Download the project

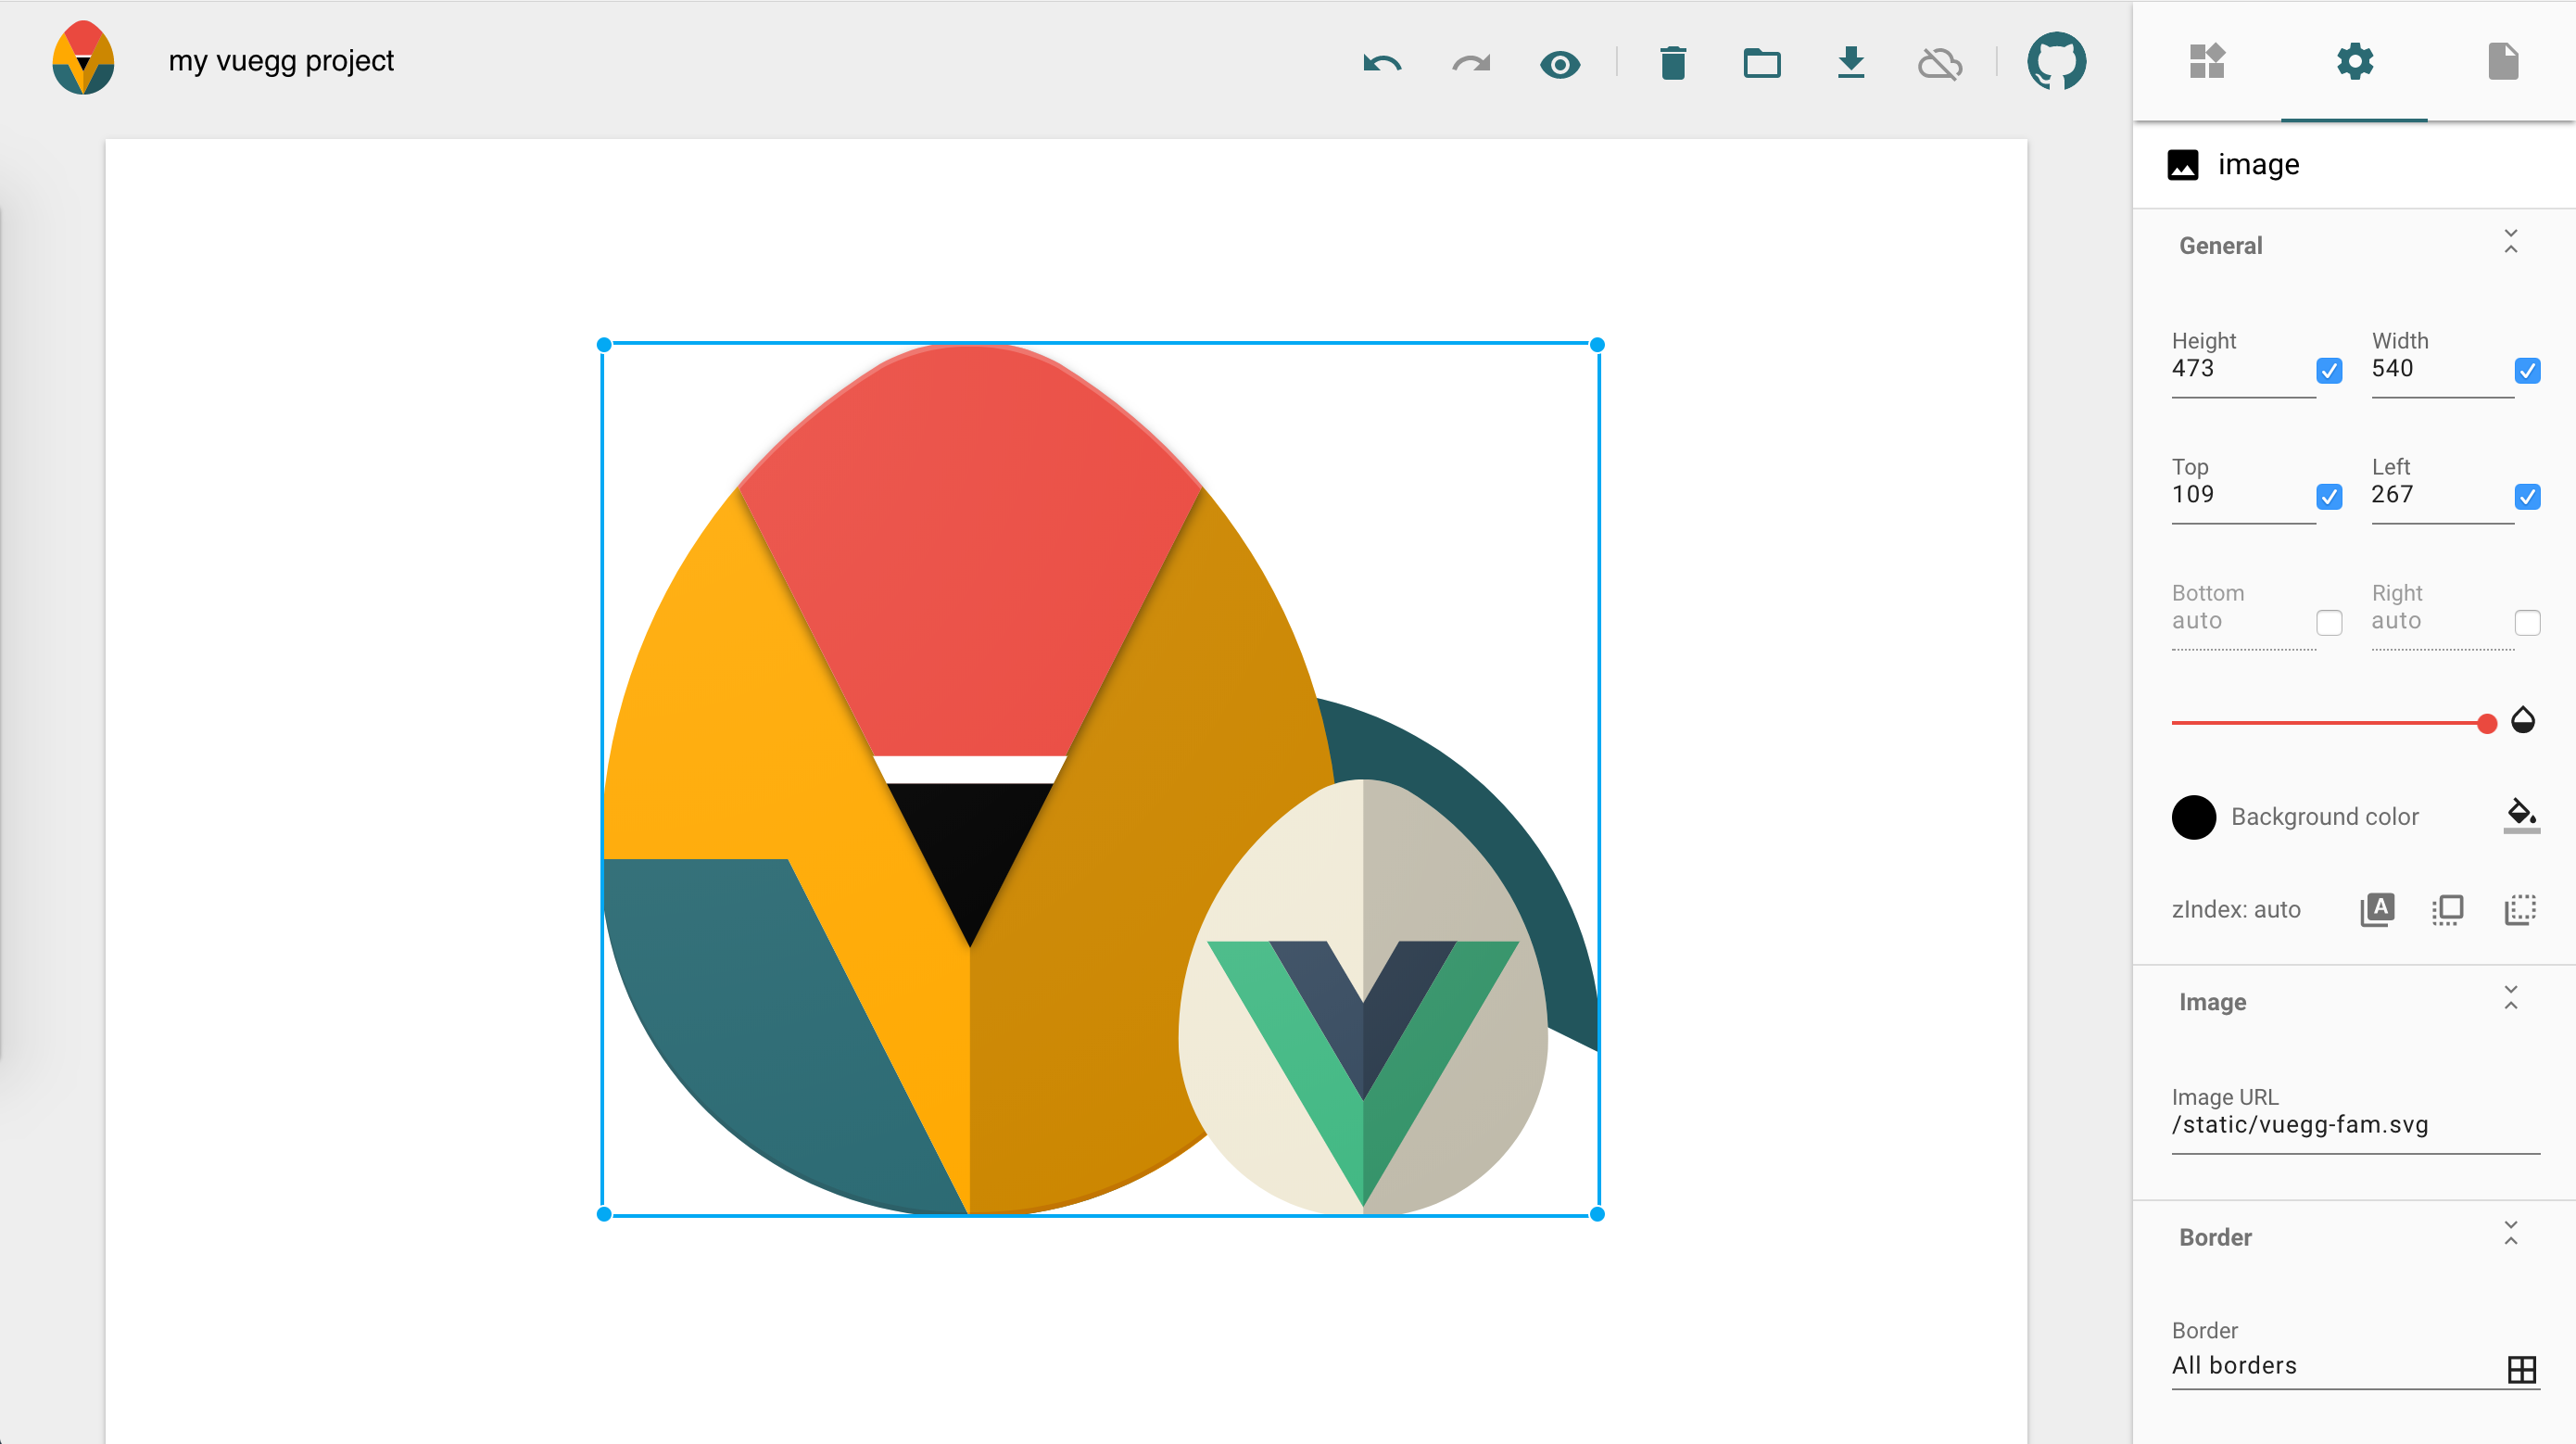pos(1851,62)
